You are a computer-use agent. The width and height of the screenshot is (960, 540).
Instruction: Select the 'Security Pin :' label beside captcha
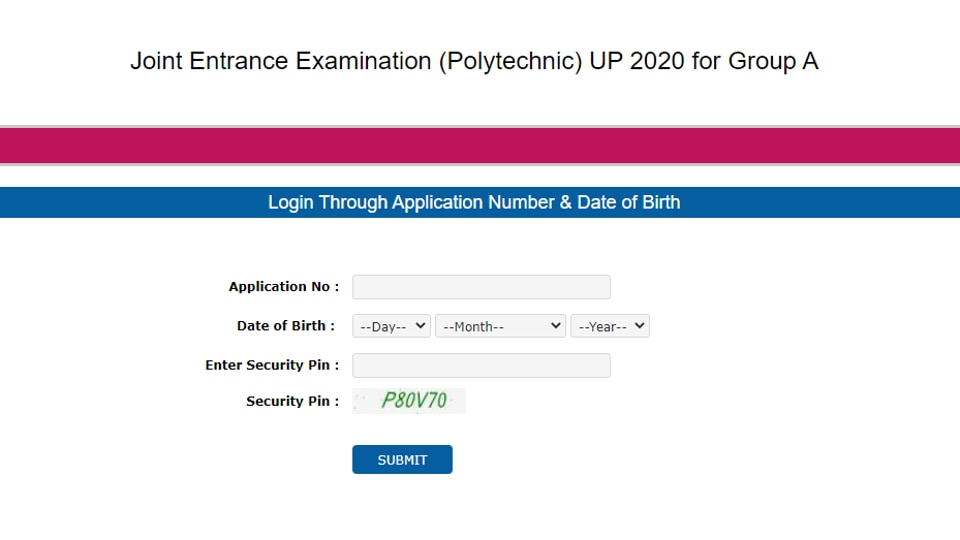point(293,401)
